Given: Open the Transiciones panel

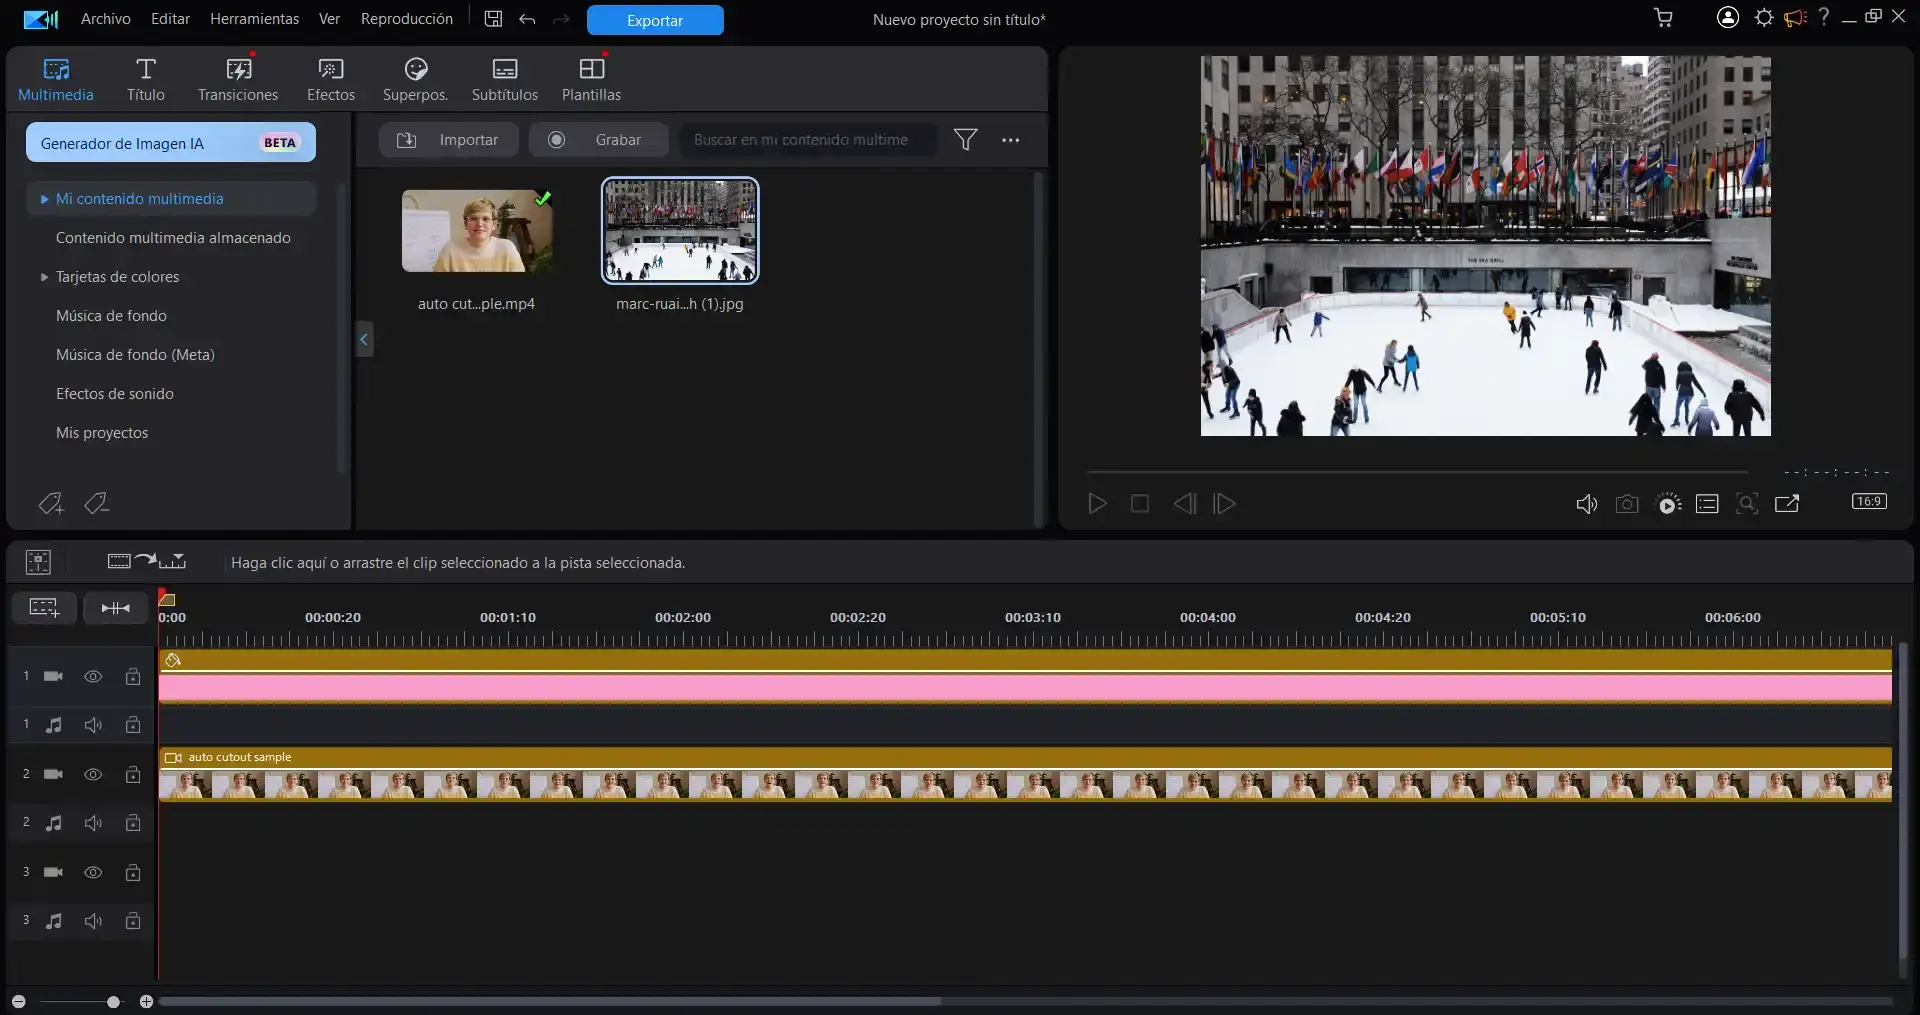Looking at the screenshot, I should (237, 78).
